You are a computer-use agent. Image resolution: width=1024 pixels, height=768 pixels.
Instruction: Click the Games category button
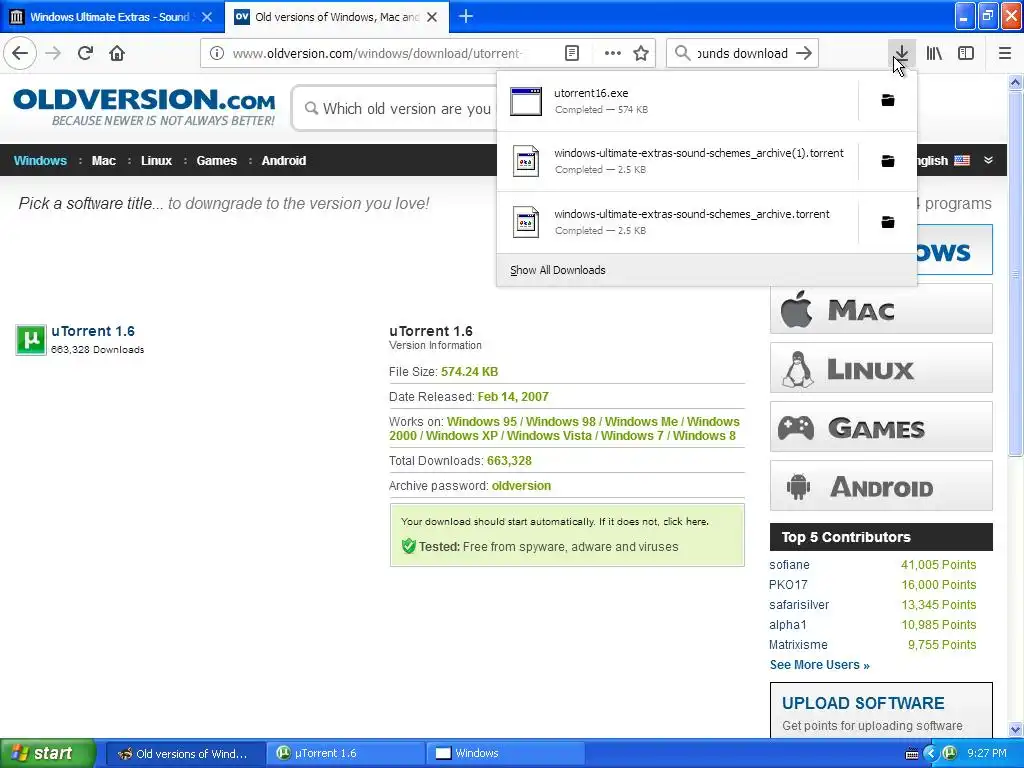point(881,427)
